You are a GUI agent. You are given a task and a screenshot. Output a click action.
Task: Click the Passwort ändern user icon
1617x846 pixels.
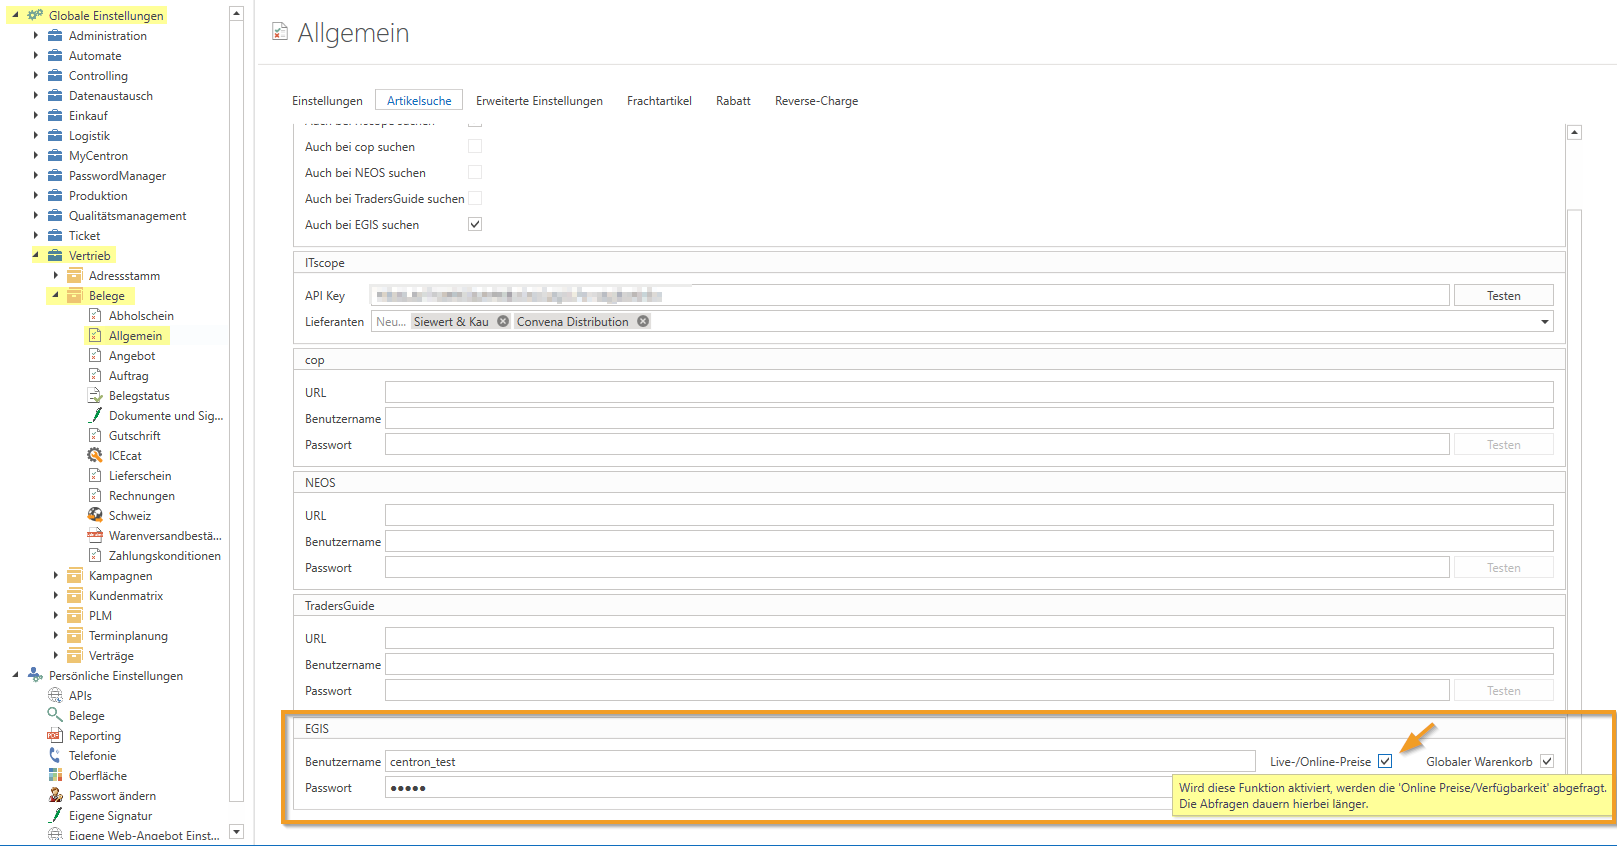coord(55,796)
